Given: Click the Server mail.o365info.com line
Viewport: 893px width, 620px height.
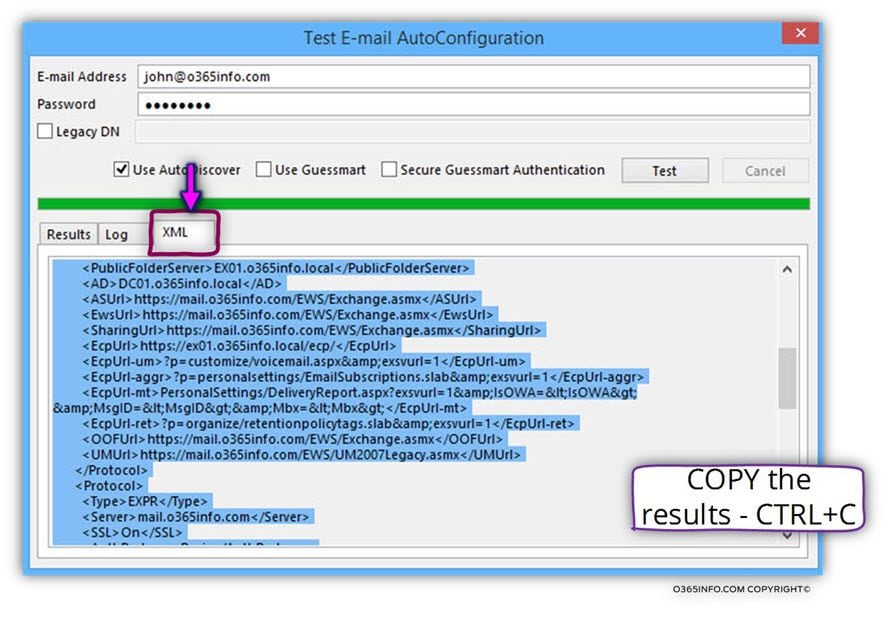Looking at the screenshot, I should (x=196, y=517).
